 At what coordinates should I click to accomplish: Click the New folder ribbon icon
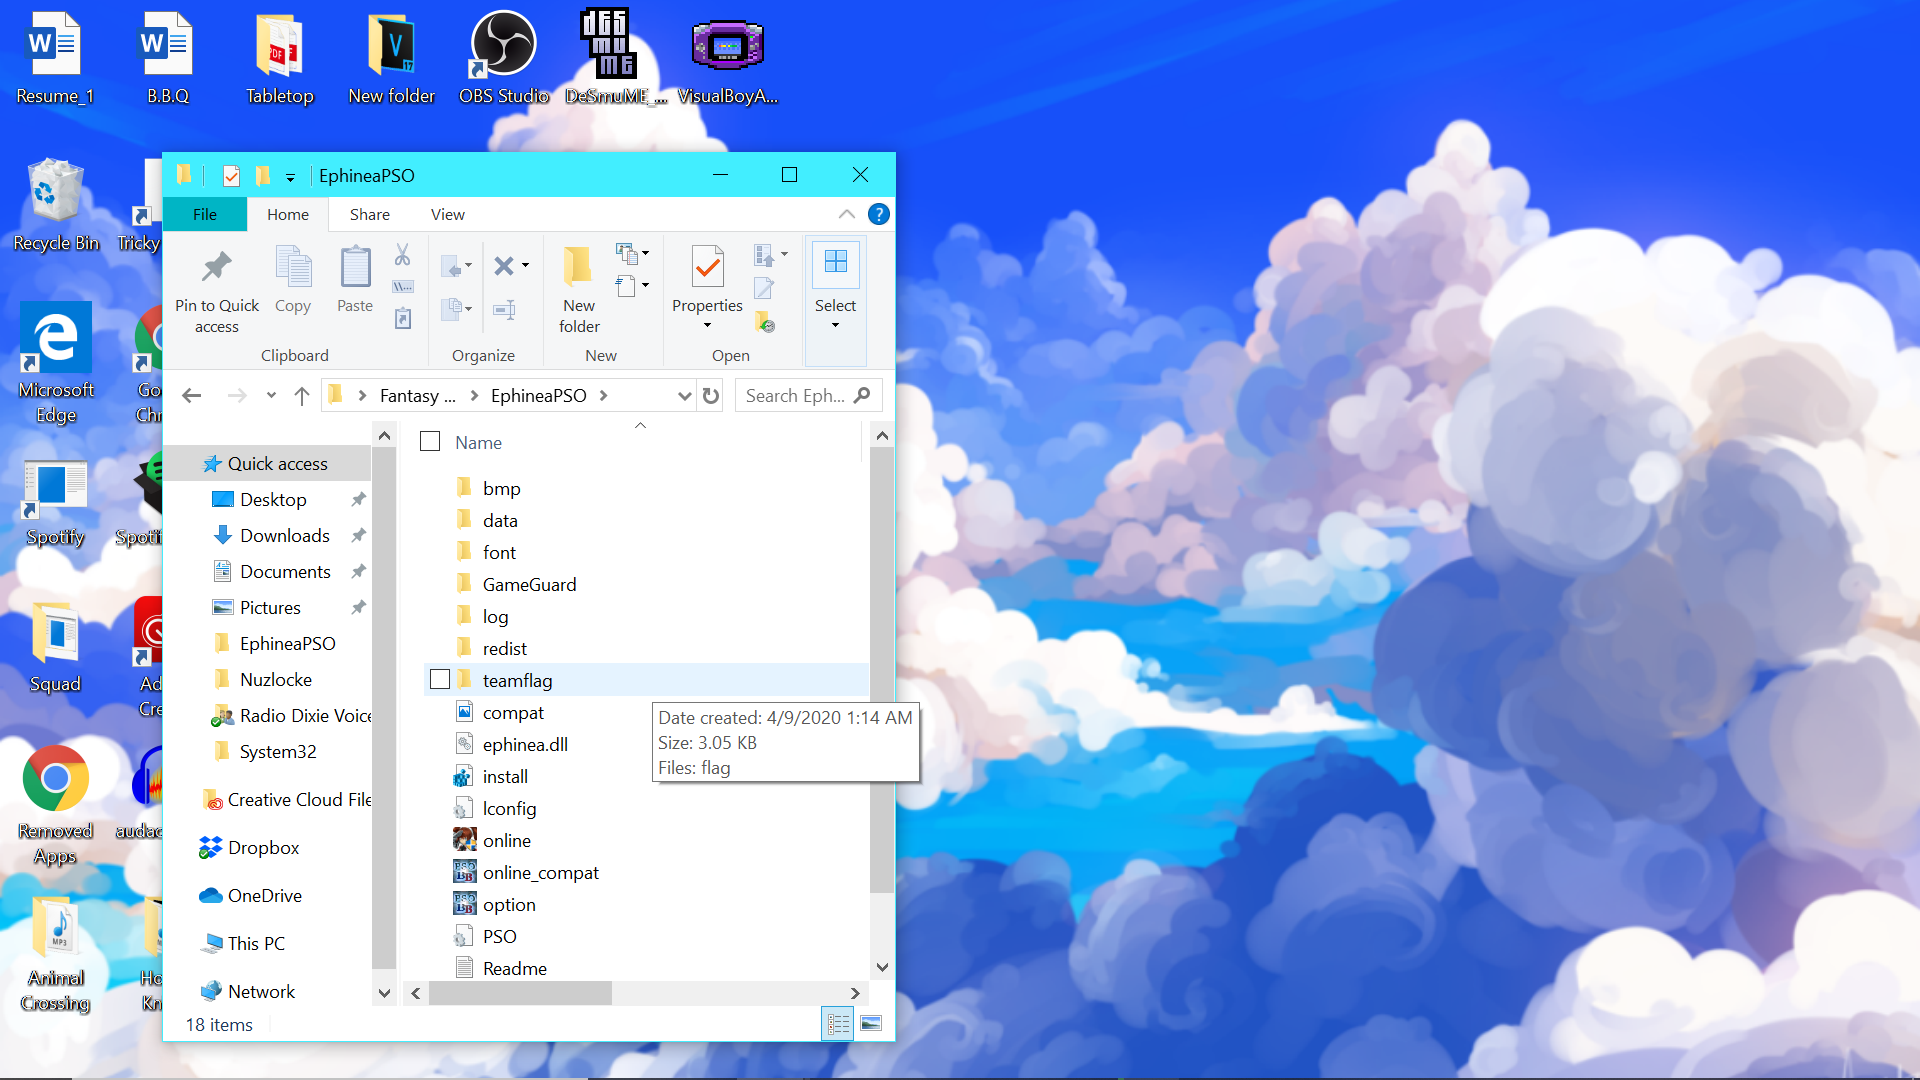click(578, 267)
